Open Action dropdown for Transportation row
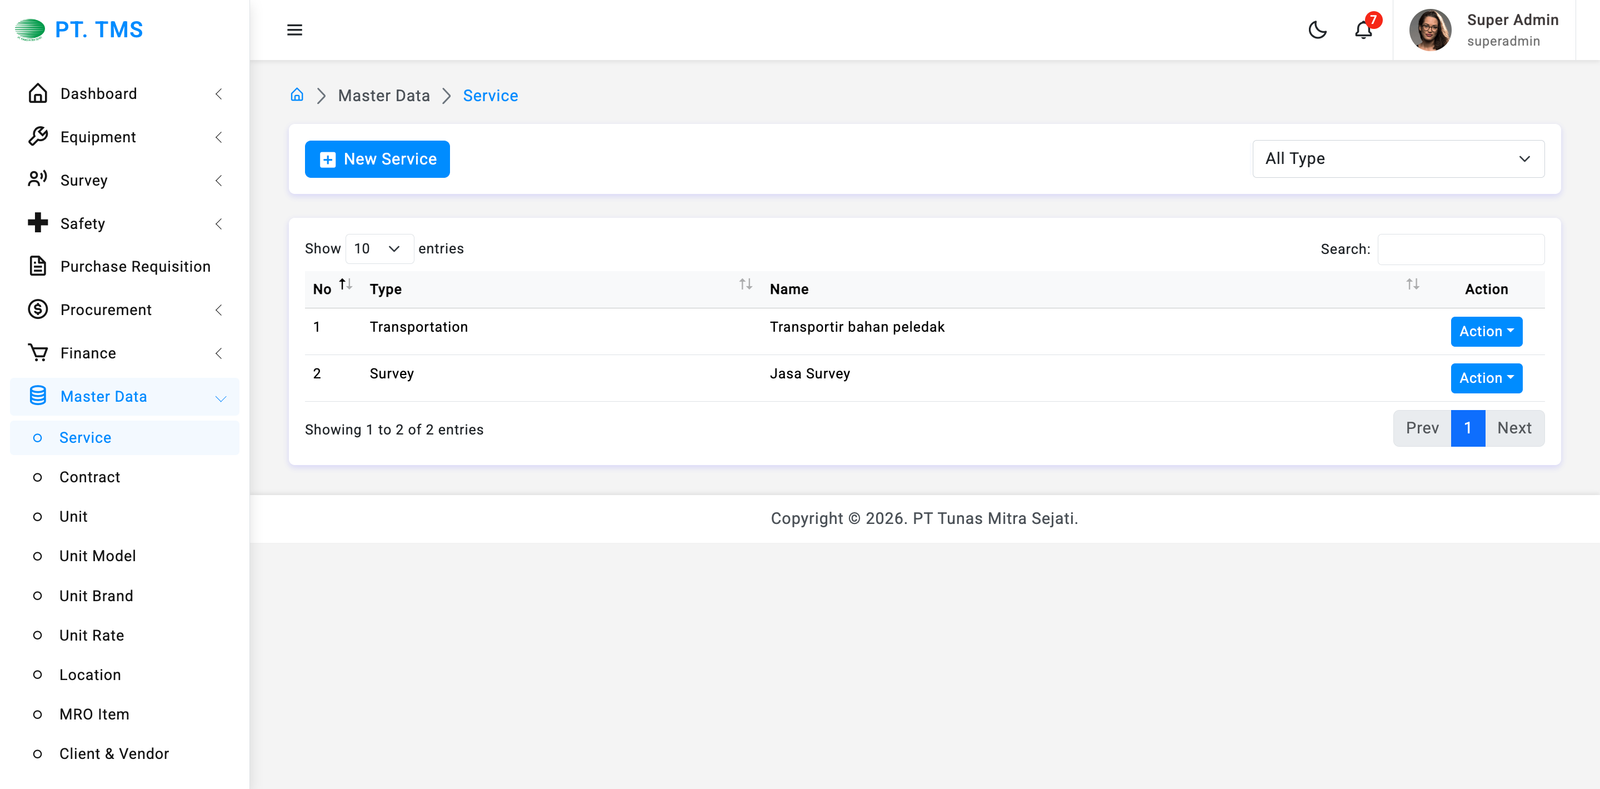Screen dimensions: 1600x789 coord(1486,332)
